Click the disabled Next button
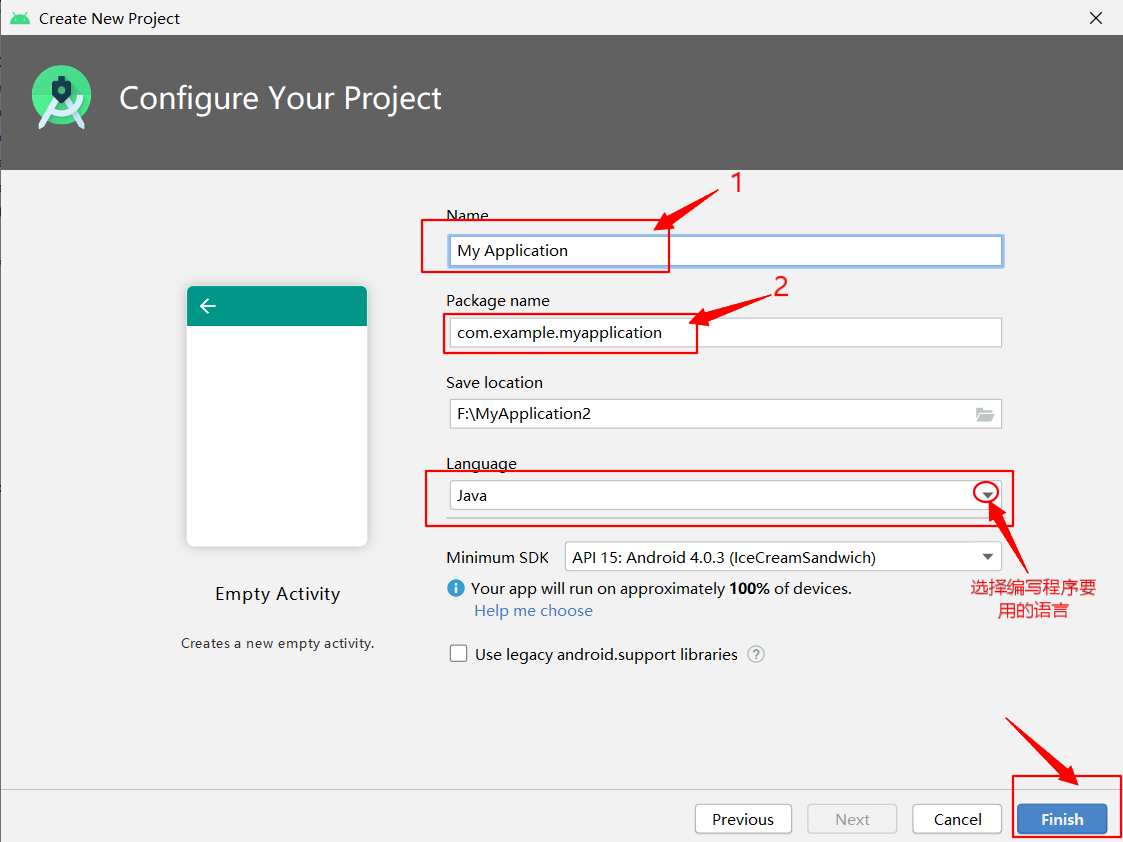Viewport: 1123px width, 842px height. (x=852, y=819)
